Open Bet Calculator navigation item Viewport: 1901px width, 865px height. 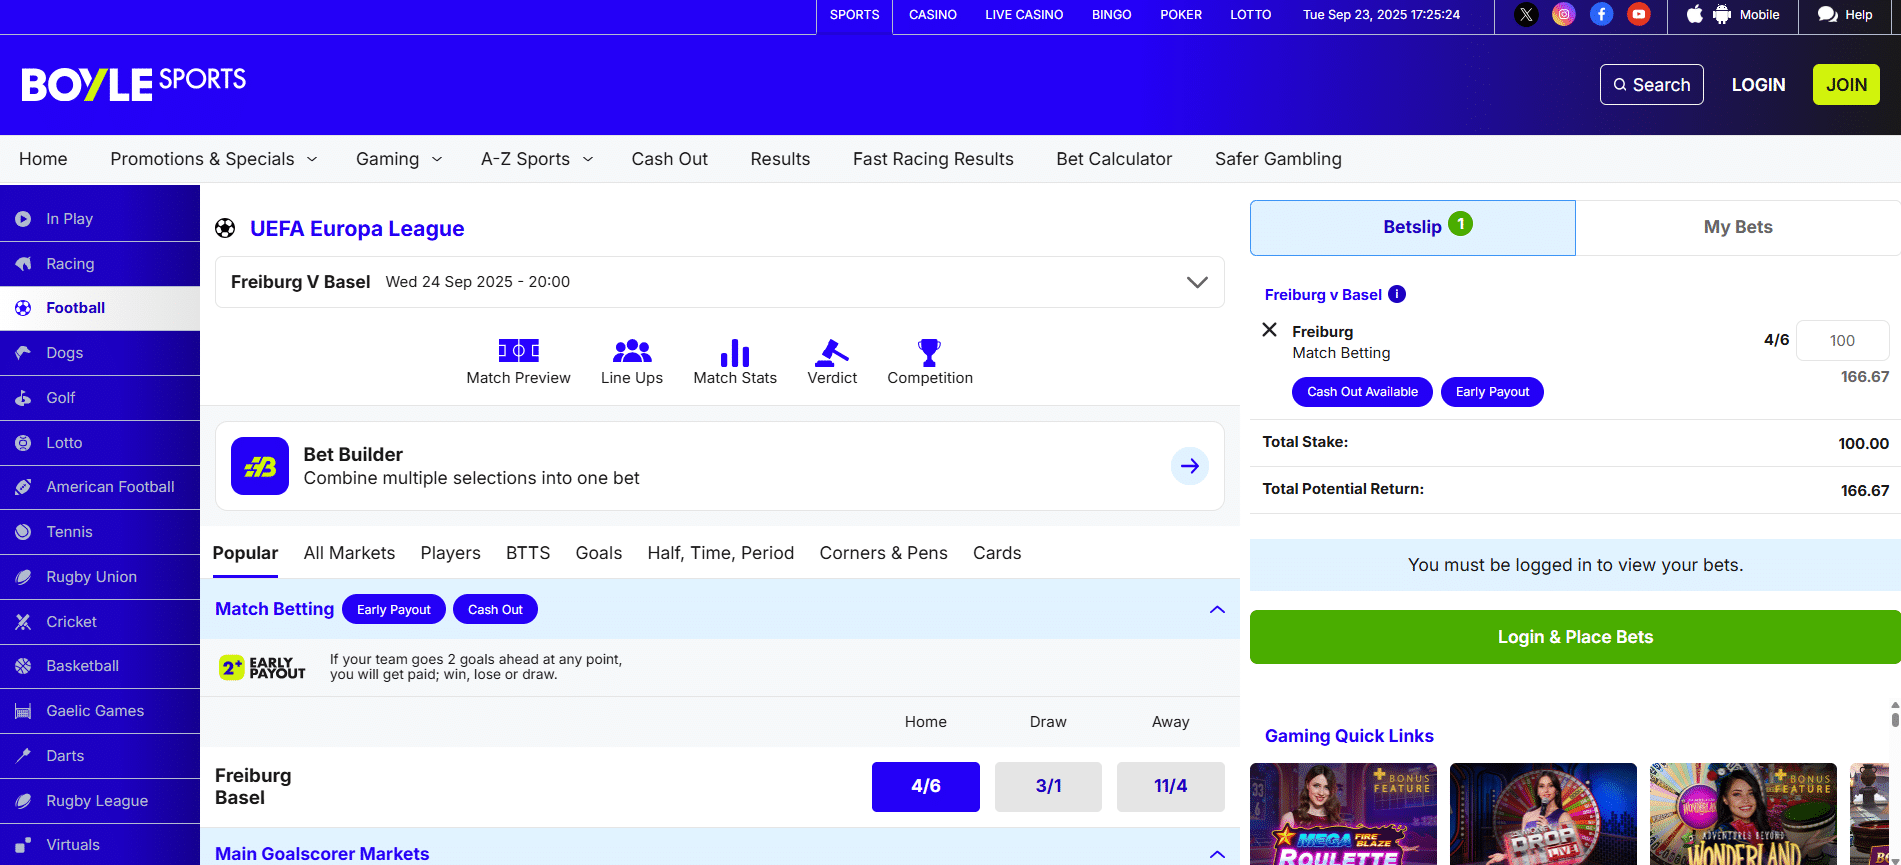click(1114, 159)
